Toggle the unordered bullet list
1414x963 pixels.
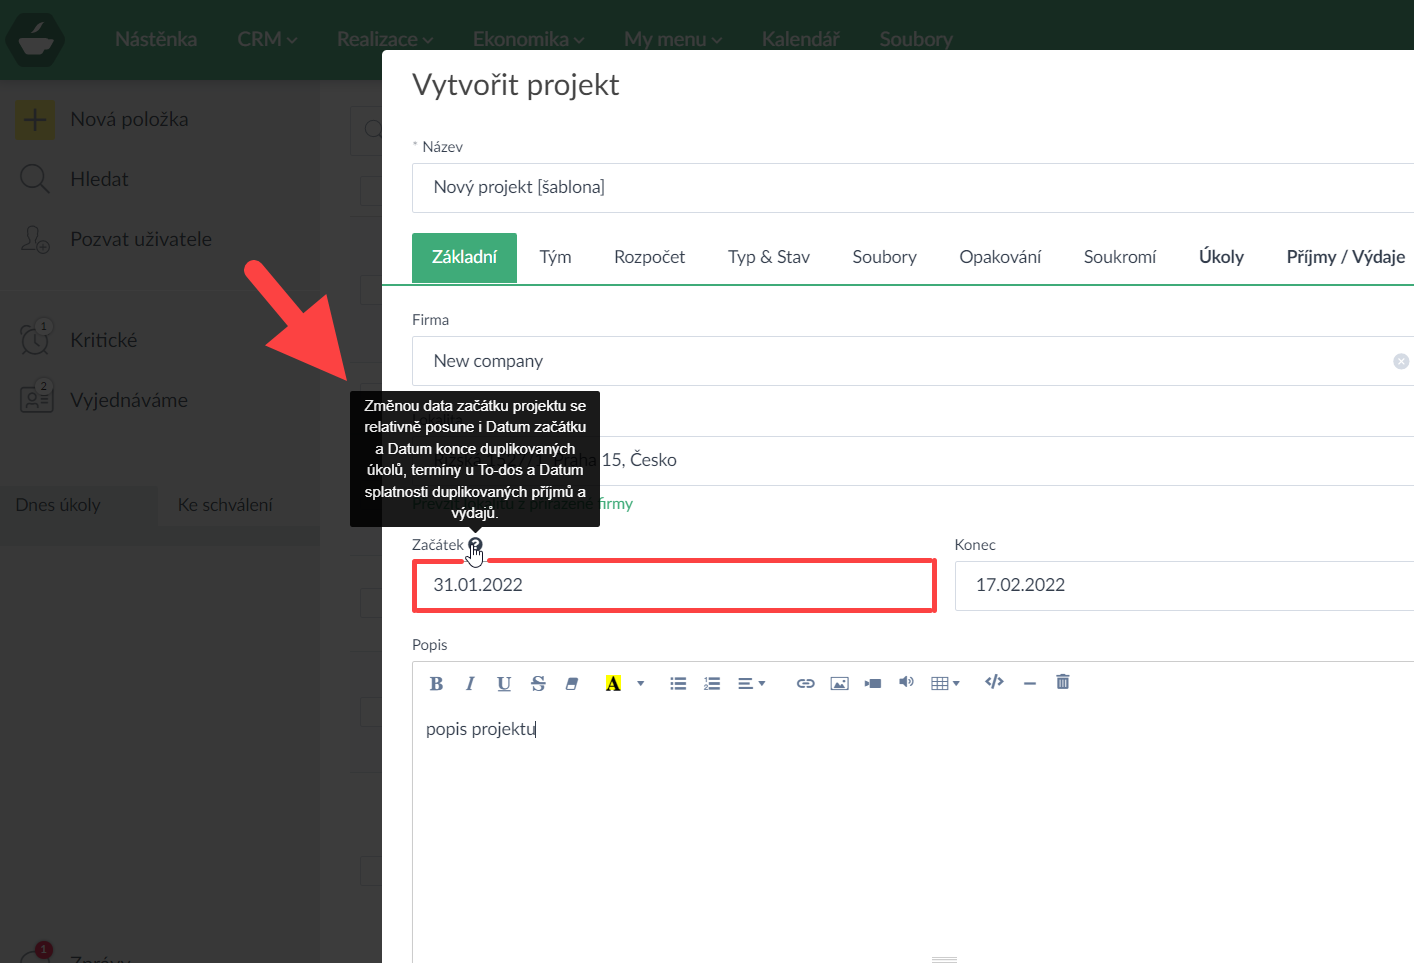(x=678, y=684)
